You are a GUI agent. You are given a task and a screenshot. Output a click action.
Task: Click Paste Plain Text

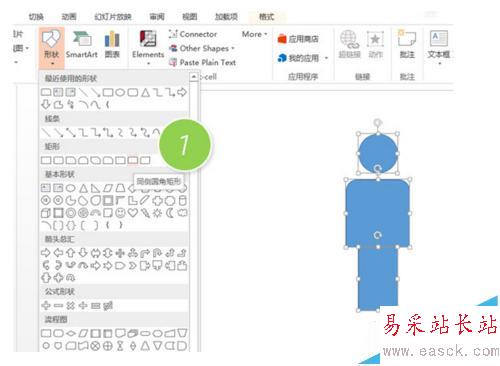click(202, 62)
